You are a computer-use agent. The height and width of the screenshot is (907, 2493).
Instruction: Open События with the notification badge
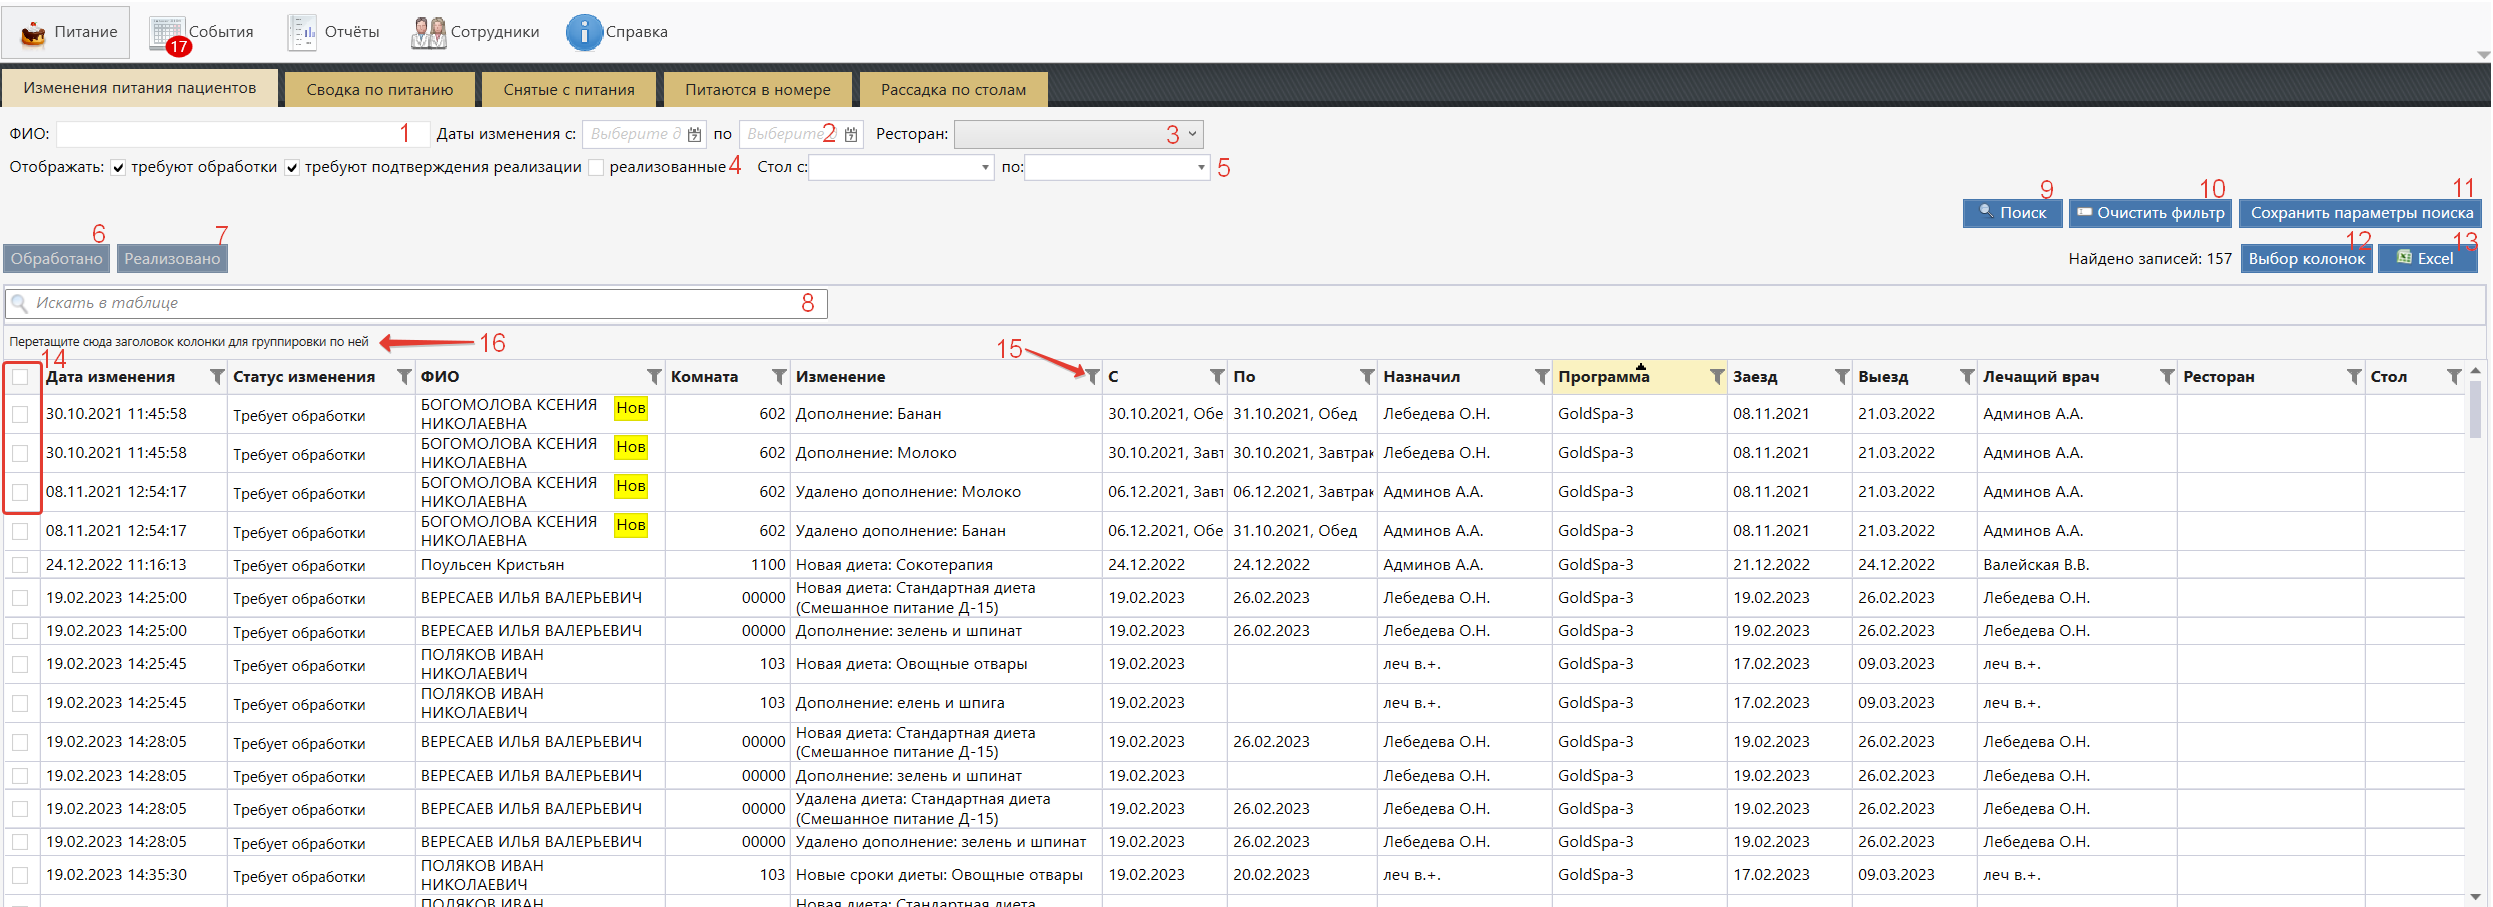coord(201,32)
